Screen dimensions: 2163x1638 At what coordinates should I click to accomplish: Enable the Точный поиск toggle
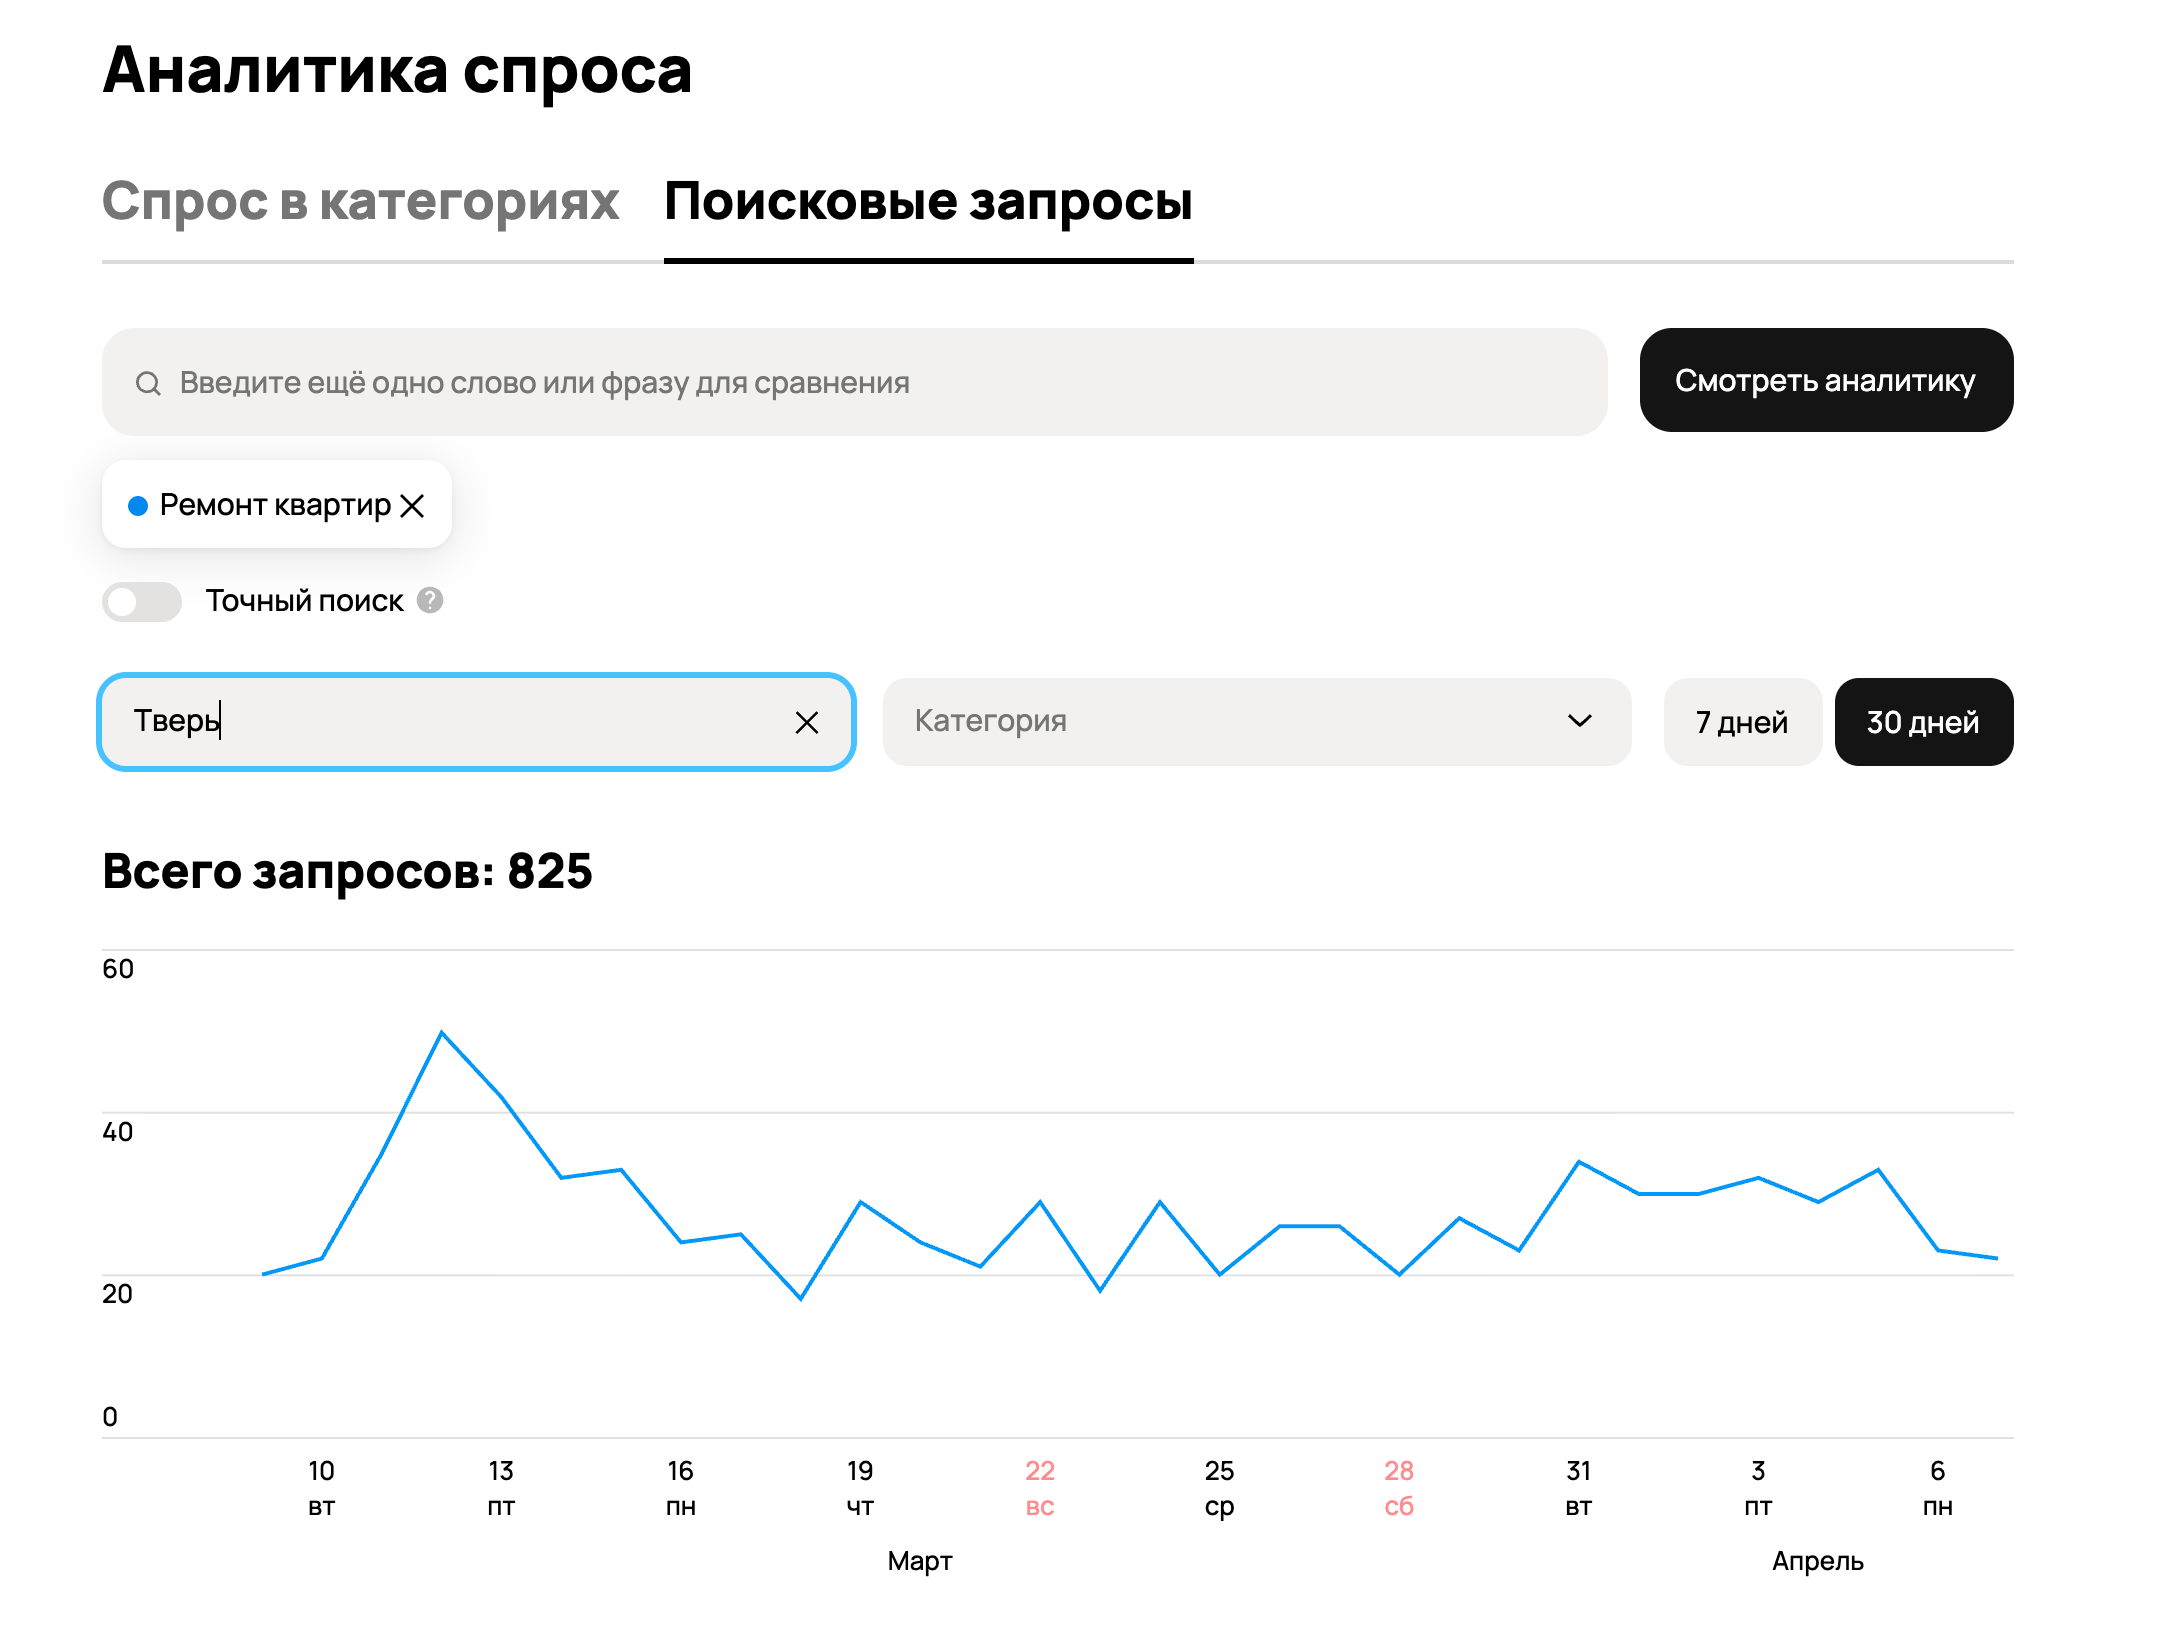(x=142, y=601)
